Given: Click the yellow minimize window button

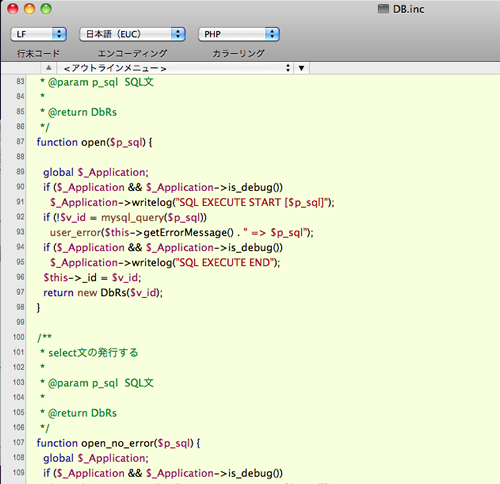Looking at the screenshot, I should 29,9.
